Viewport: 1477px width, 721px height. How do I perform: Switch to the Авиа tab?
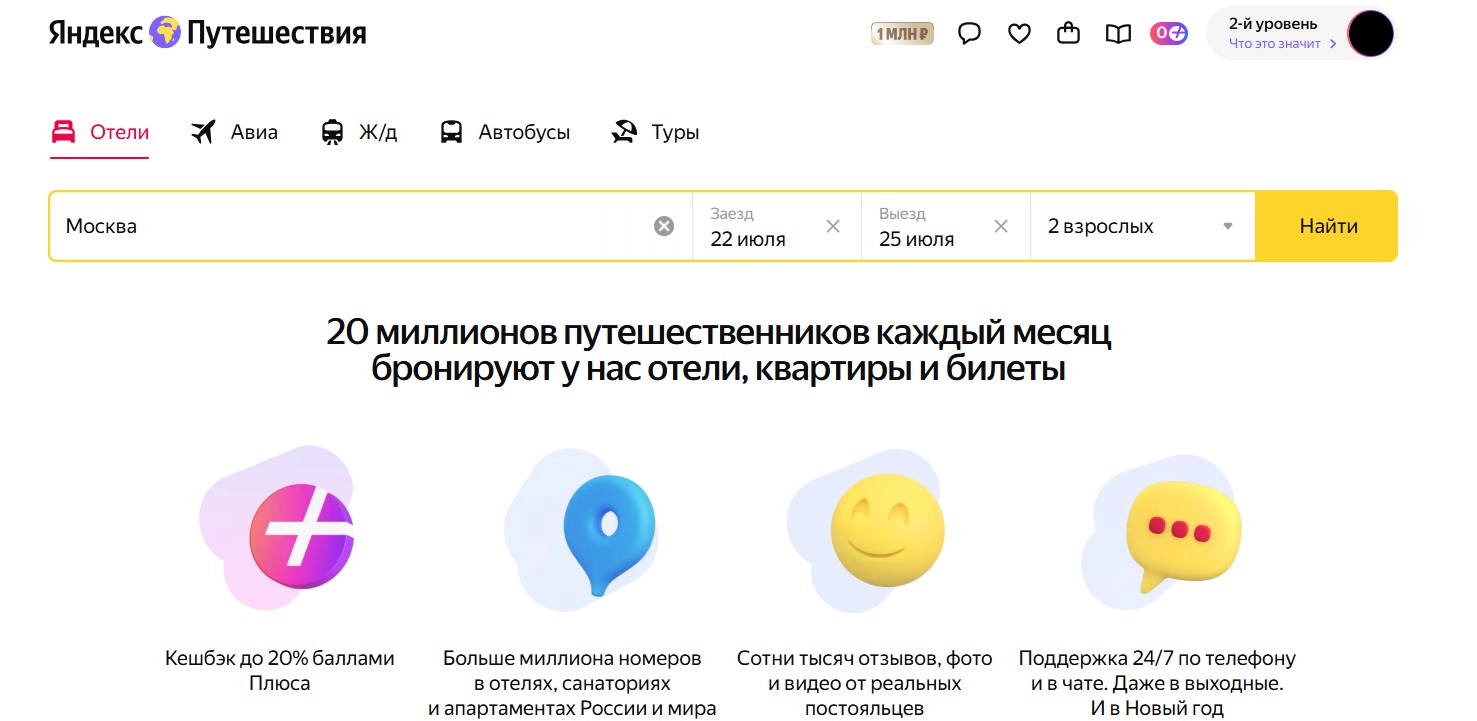(234, 132)
